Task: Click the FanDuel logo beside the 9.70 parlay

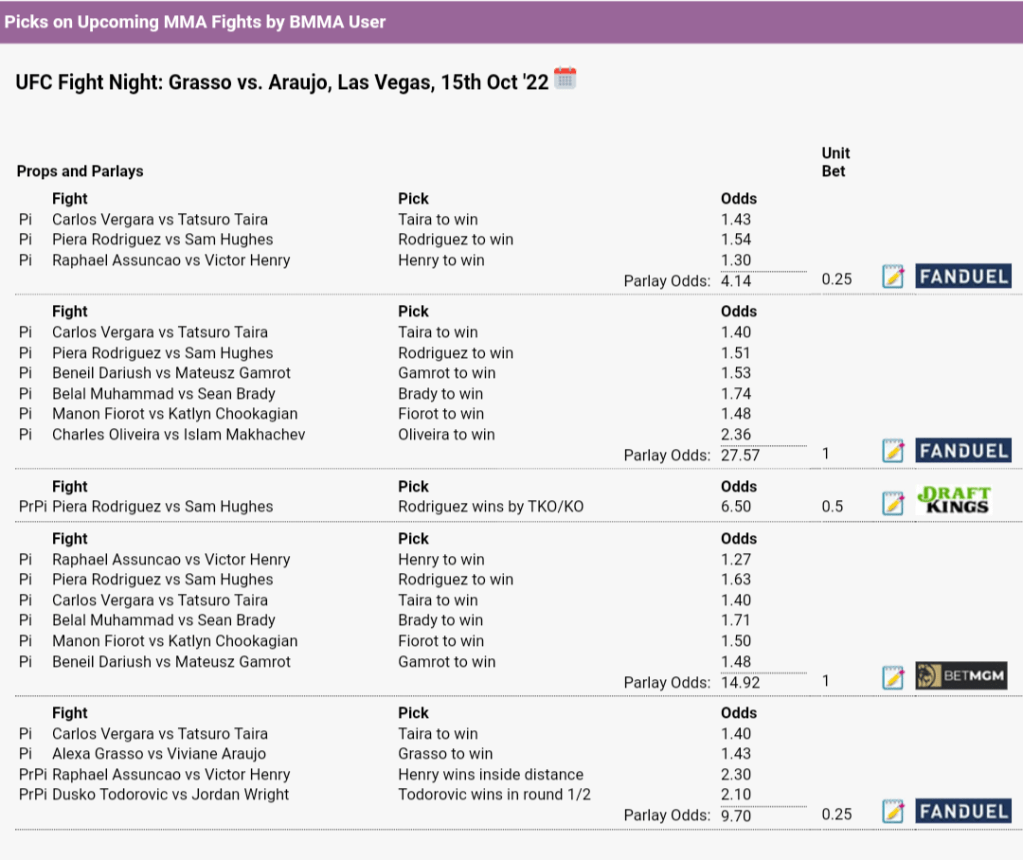Action: [963, 811]
